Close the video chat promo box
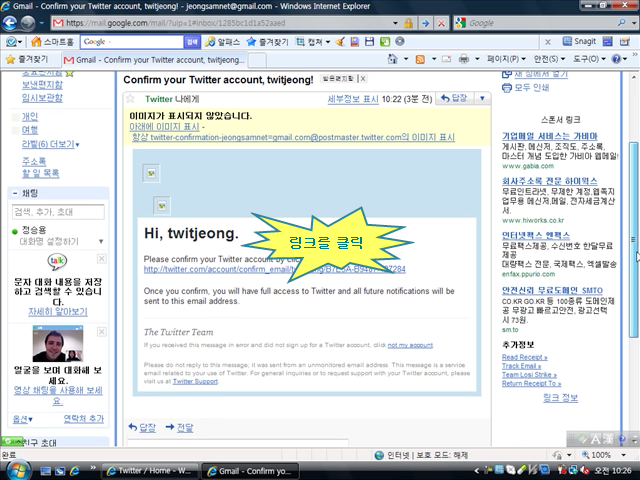The height and width of the screenshot is (480, 640). pyautogui.click(x=102, y=332)
